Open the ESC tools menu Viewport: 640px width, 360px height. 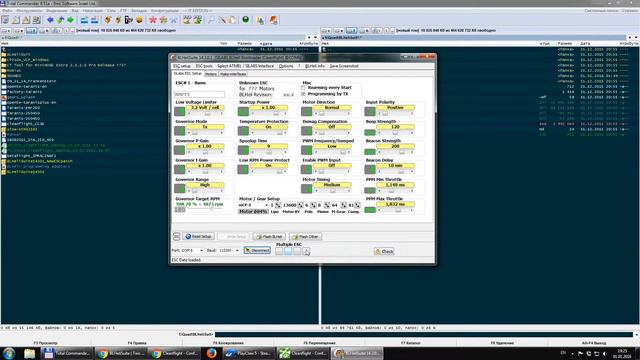point(204,66)
